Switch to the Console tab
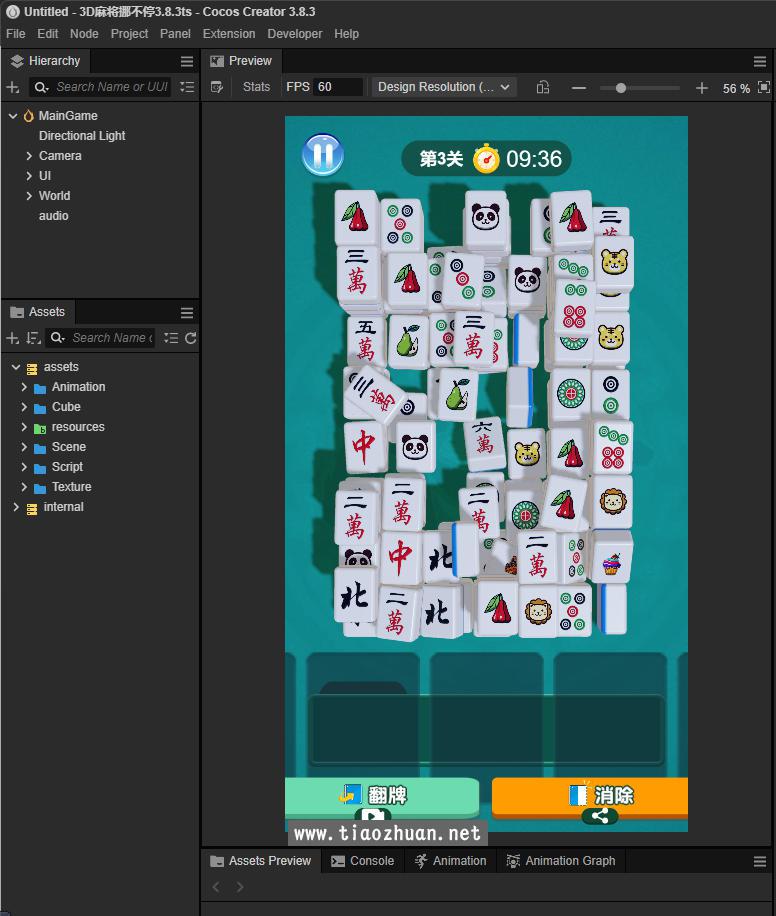The image size is (776, 916). [x=362, y=861]
